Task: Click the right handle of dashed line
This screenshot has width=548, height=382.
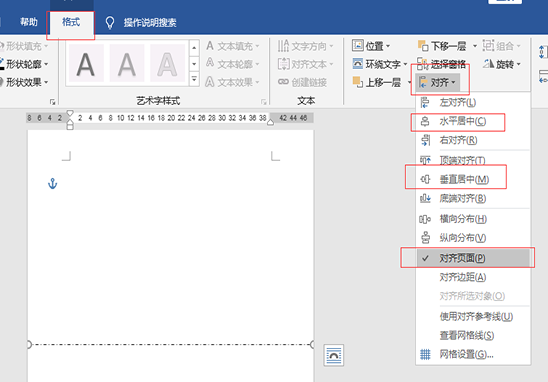Action: click(312, 345)
